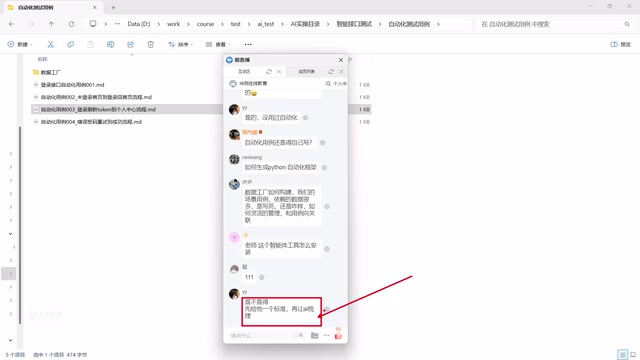Screen dimensions: 640x360
Task: Copy the selected file via toolbar icon
Action: click(x=71, y=44)
